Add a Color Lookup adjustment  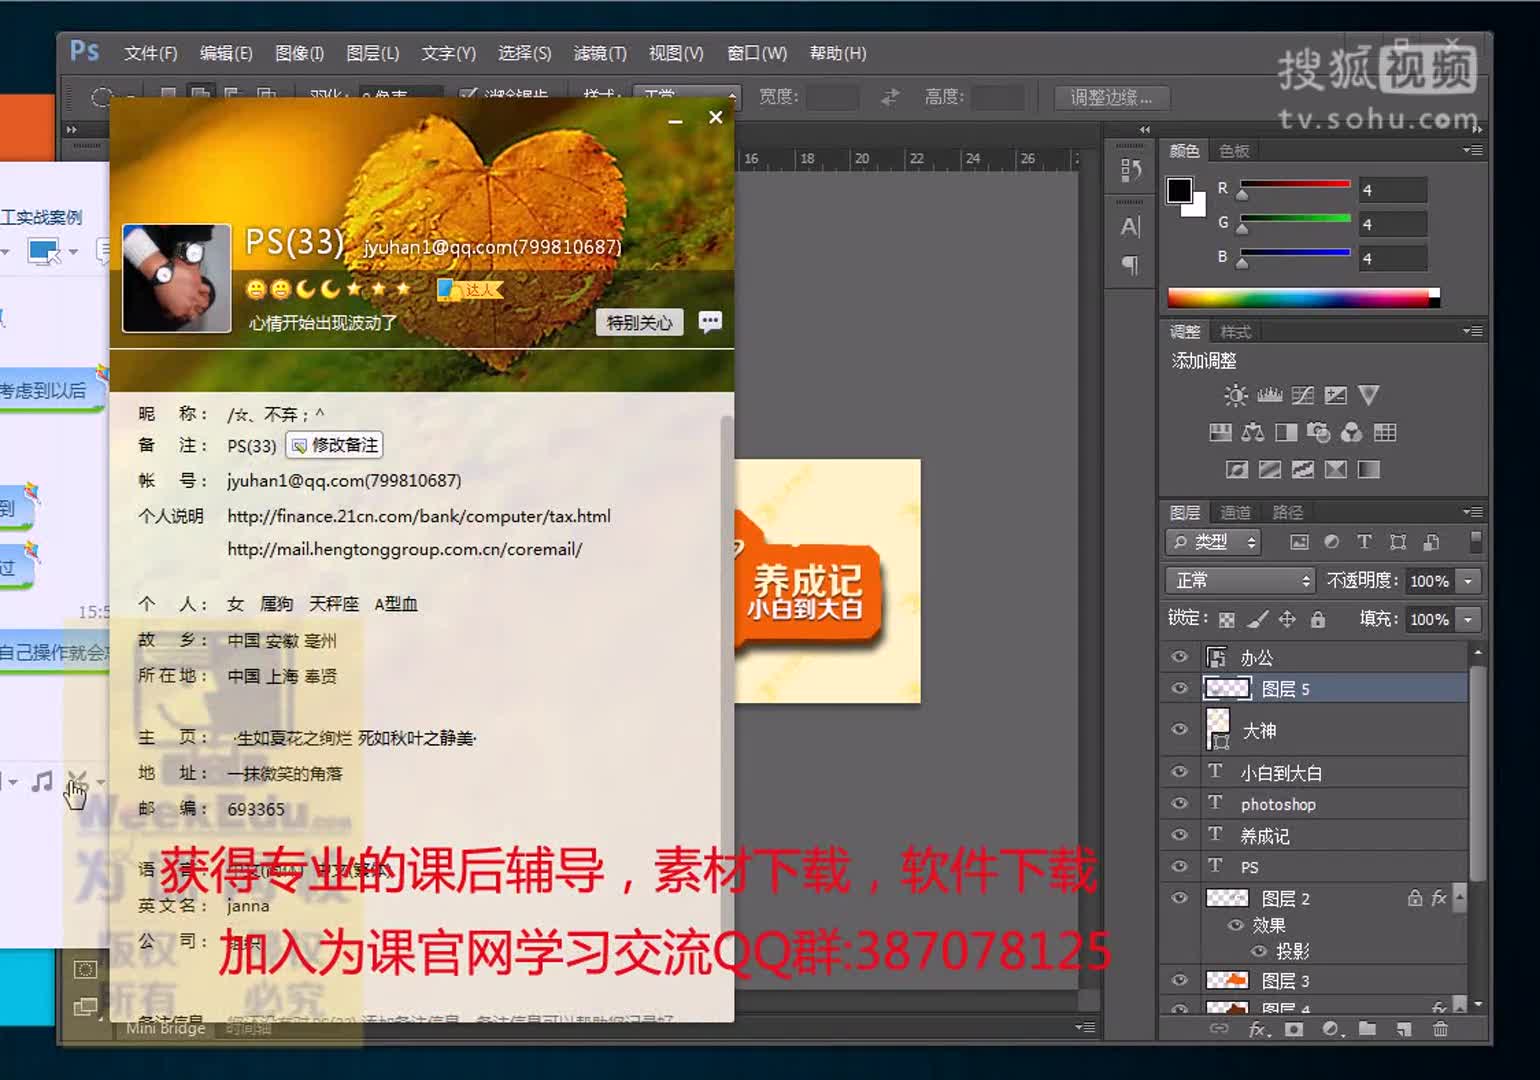pos(1385,433)
